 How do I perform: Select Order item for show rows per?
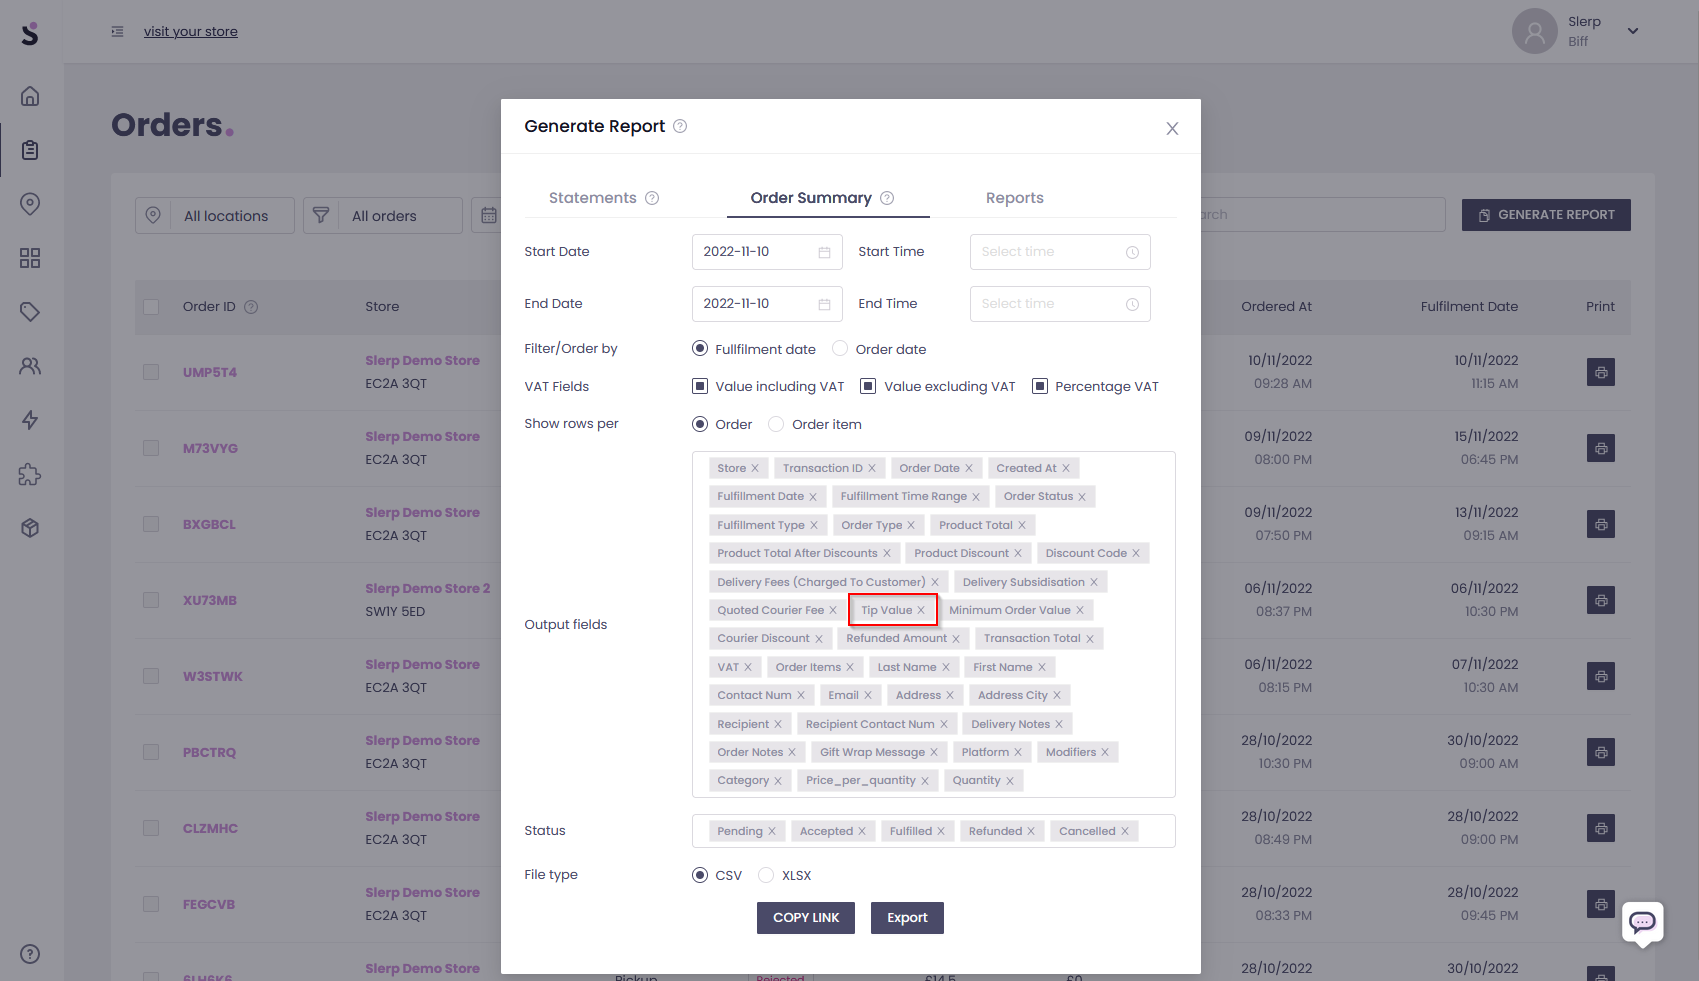point(776,424)
